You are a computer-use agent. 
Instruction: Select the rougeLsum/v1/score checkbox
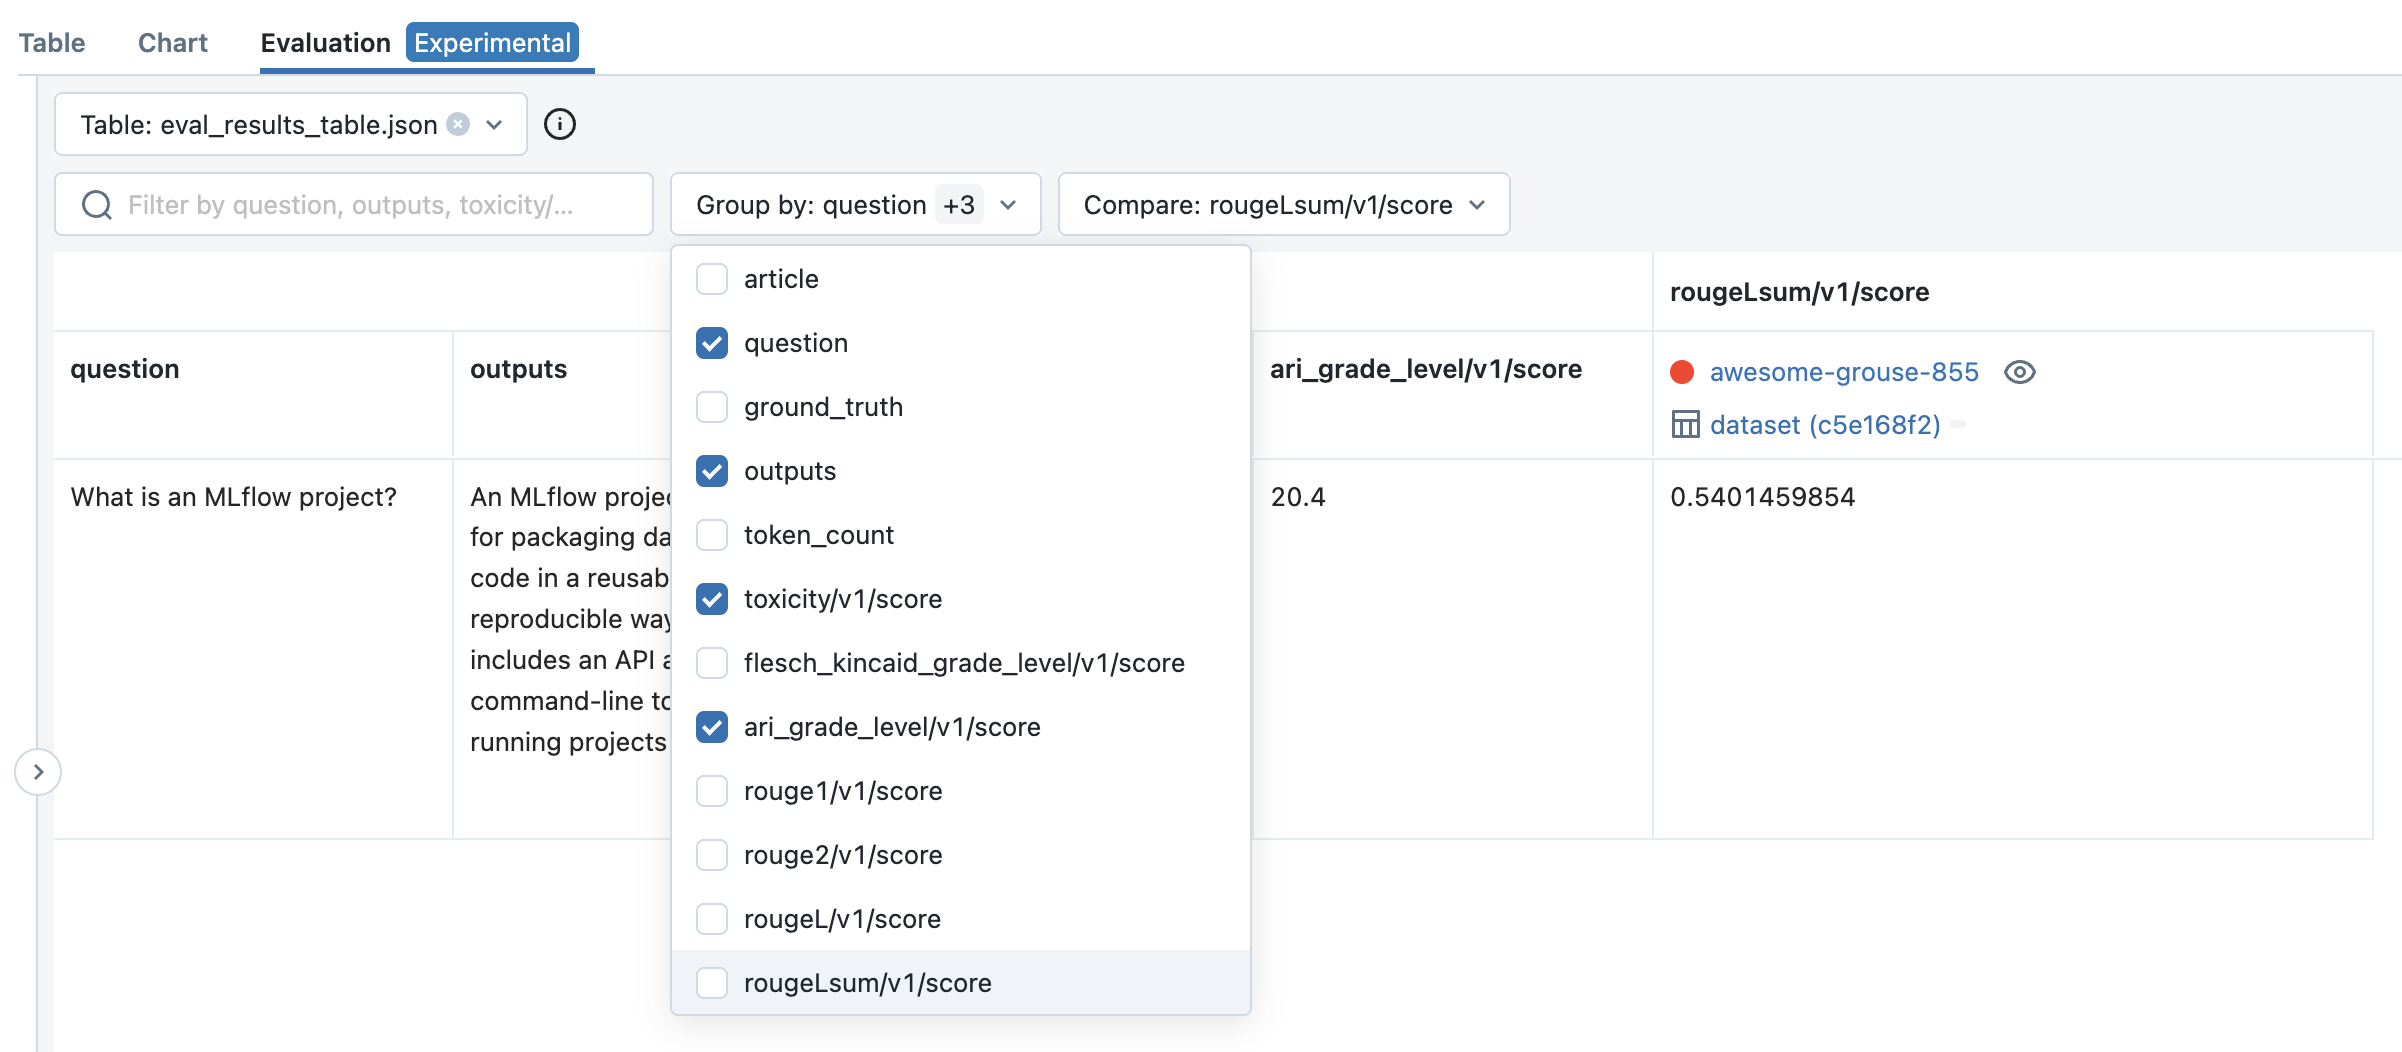711,982
